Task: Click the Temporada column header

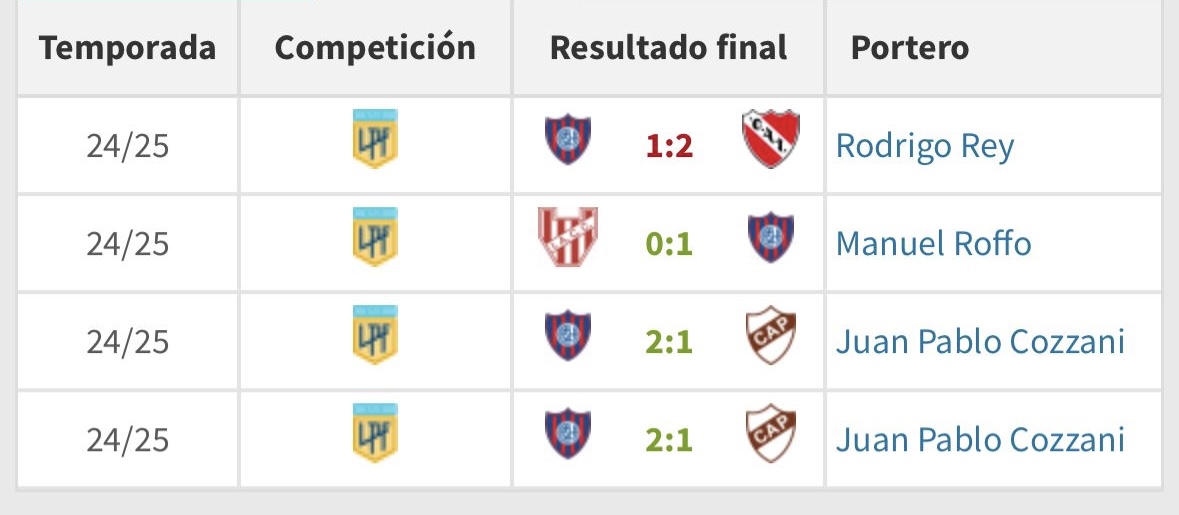Action: click(128, 47)
